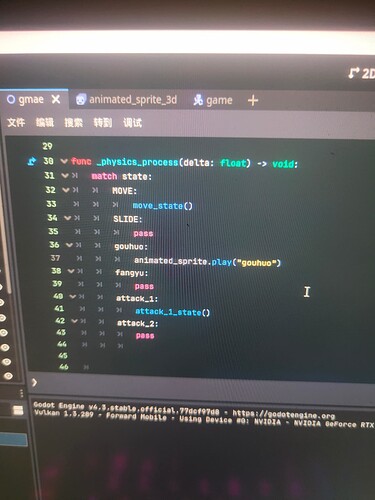Click the animated_sprite_3d tab icon

point(80,99)
